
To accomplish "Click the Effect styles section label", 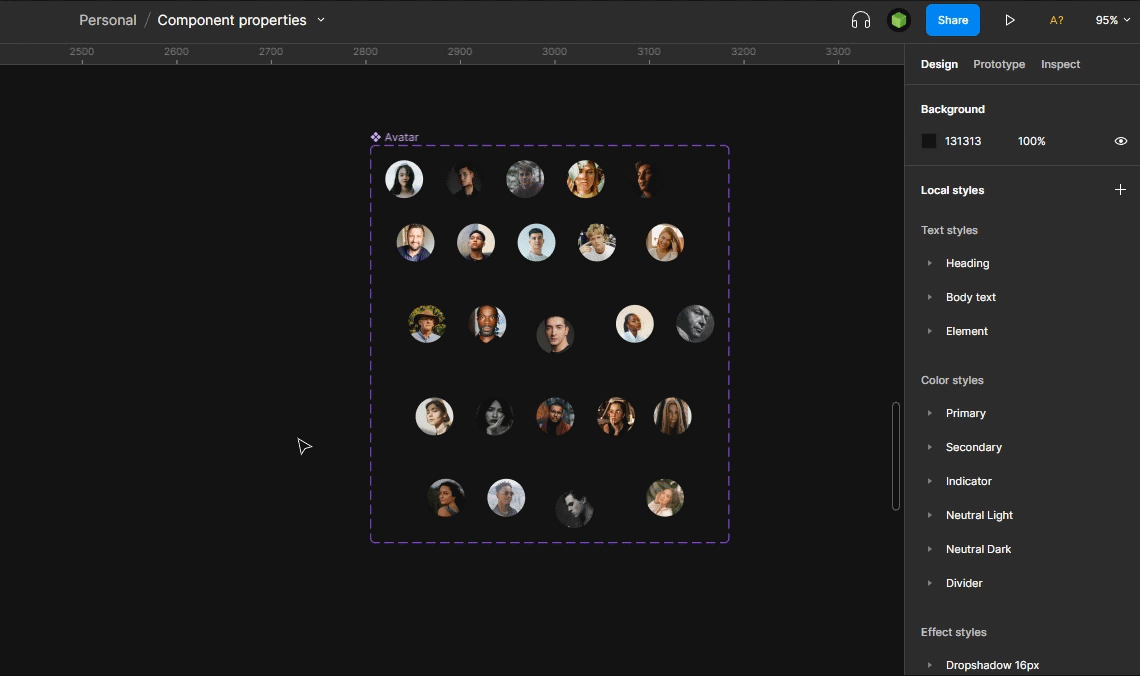I will [x=953, y=632].
